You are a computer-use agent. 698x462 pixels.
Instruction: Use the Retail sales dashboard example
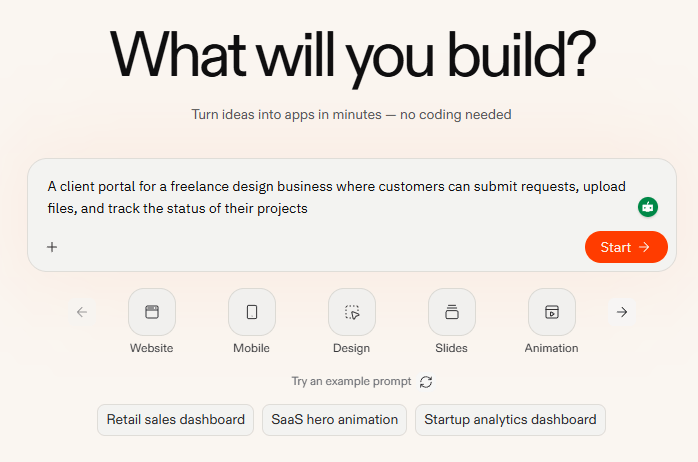click(176, 420)
